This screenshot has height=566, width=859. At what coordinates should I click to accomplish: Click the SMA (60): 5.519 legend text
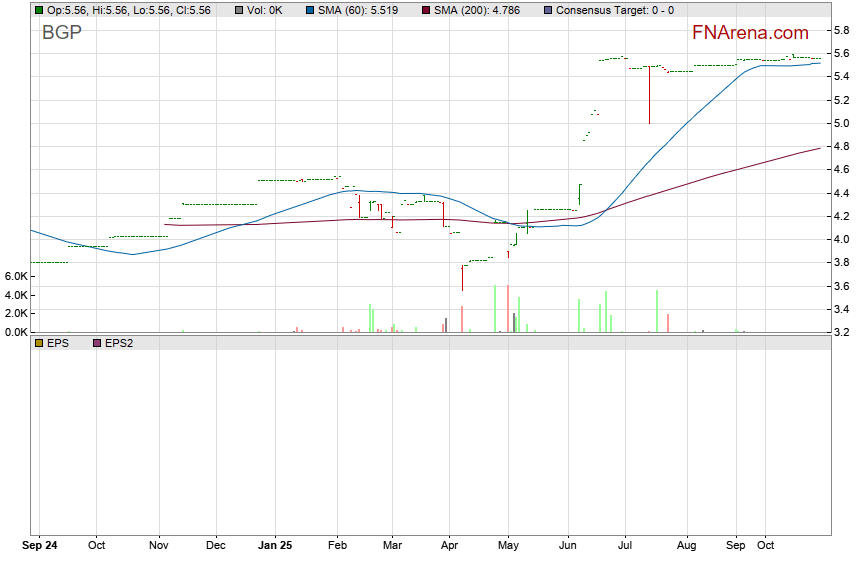[359, 10]
